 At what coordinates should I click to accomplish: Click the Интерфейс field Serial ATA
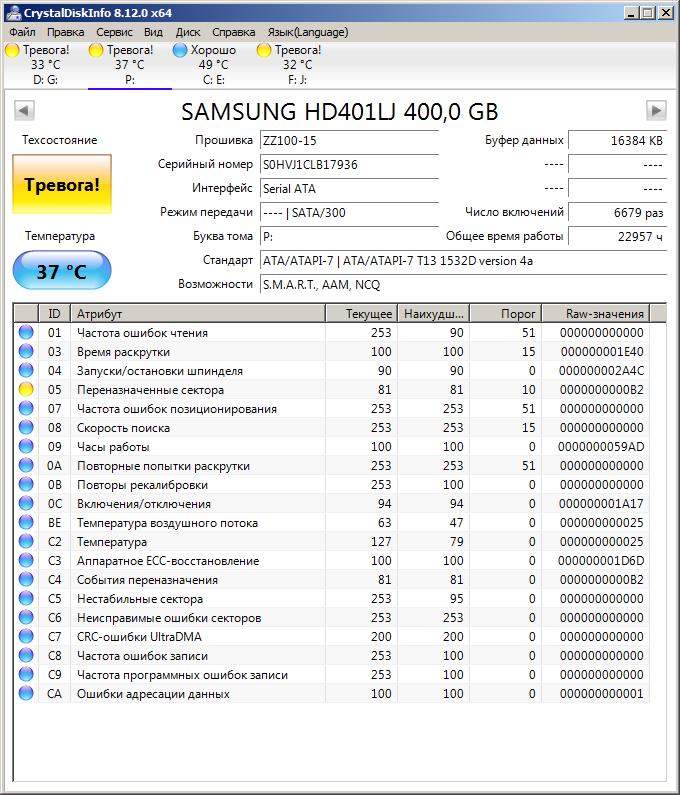pos(349,188)
